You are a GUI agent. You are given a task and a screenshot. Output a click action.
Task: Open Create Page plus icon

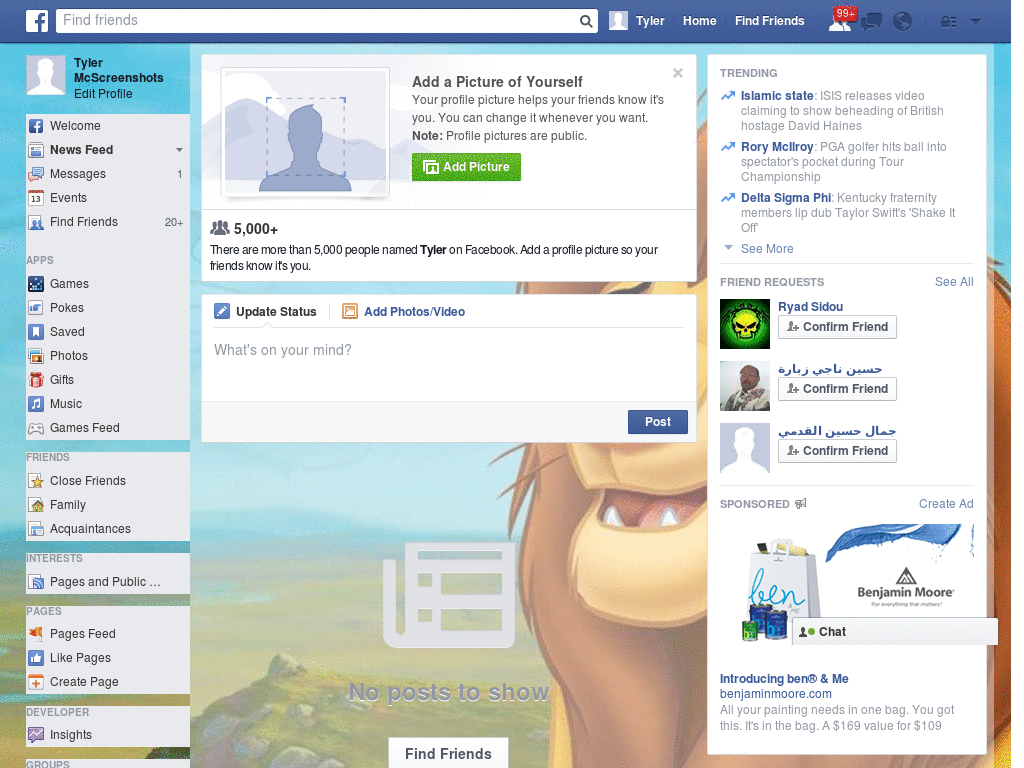pos(36,682)
